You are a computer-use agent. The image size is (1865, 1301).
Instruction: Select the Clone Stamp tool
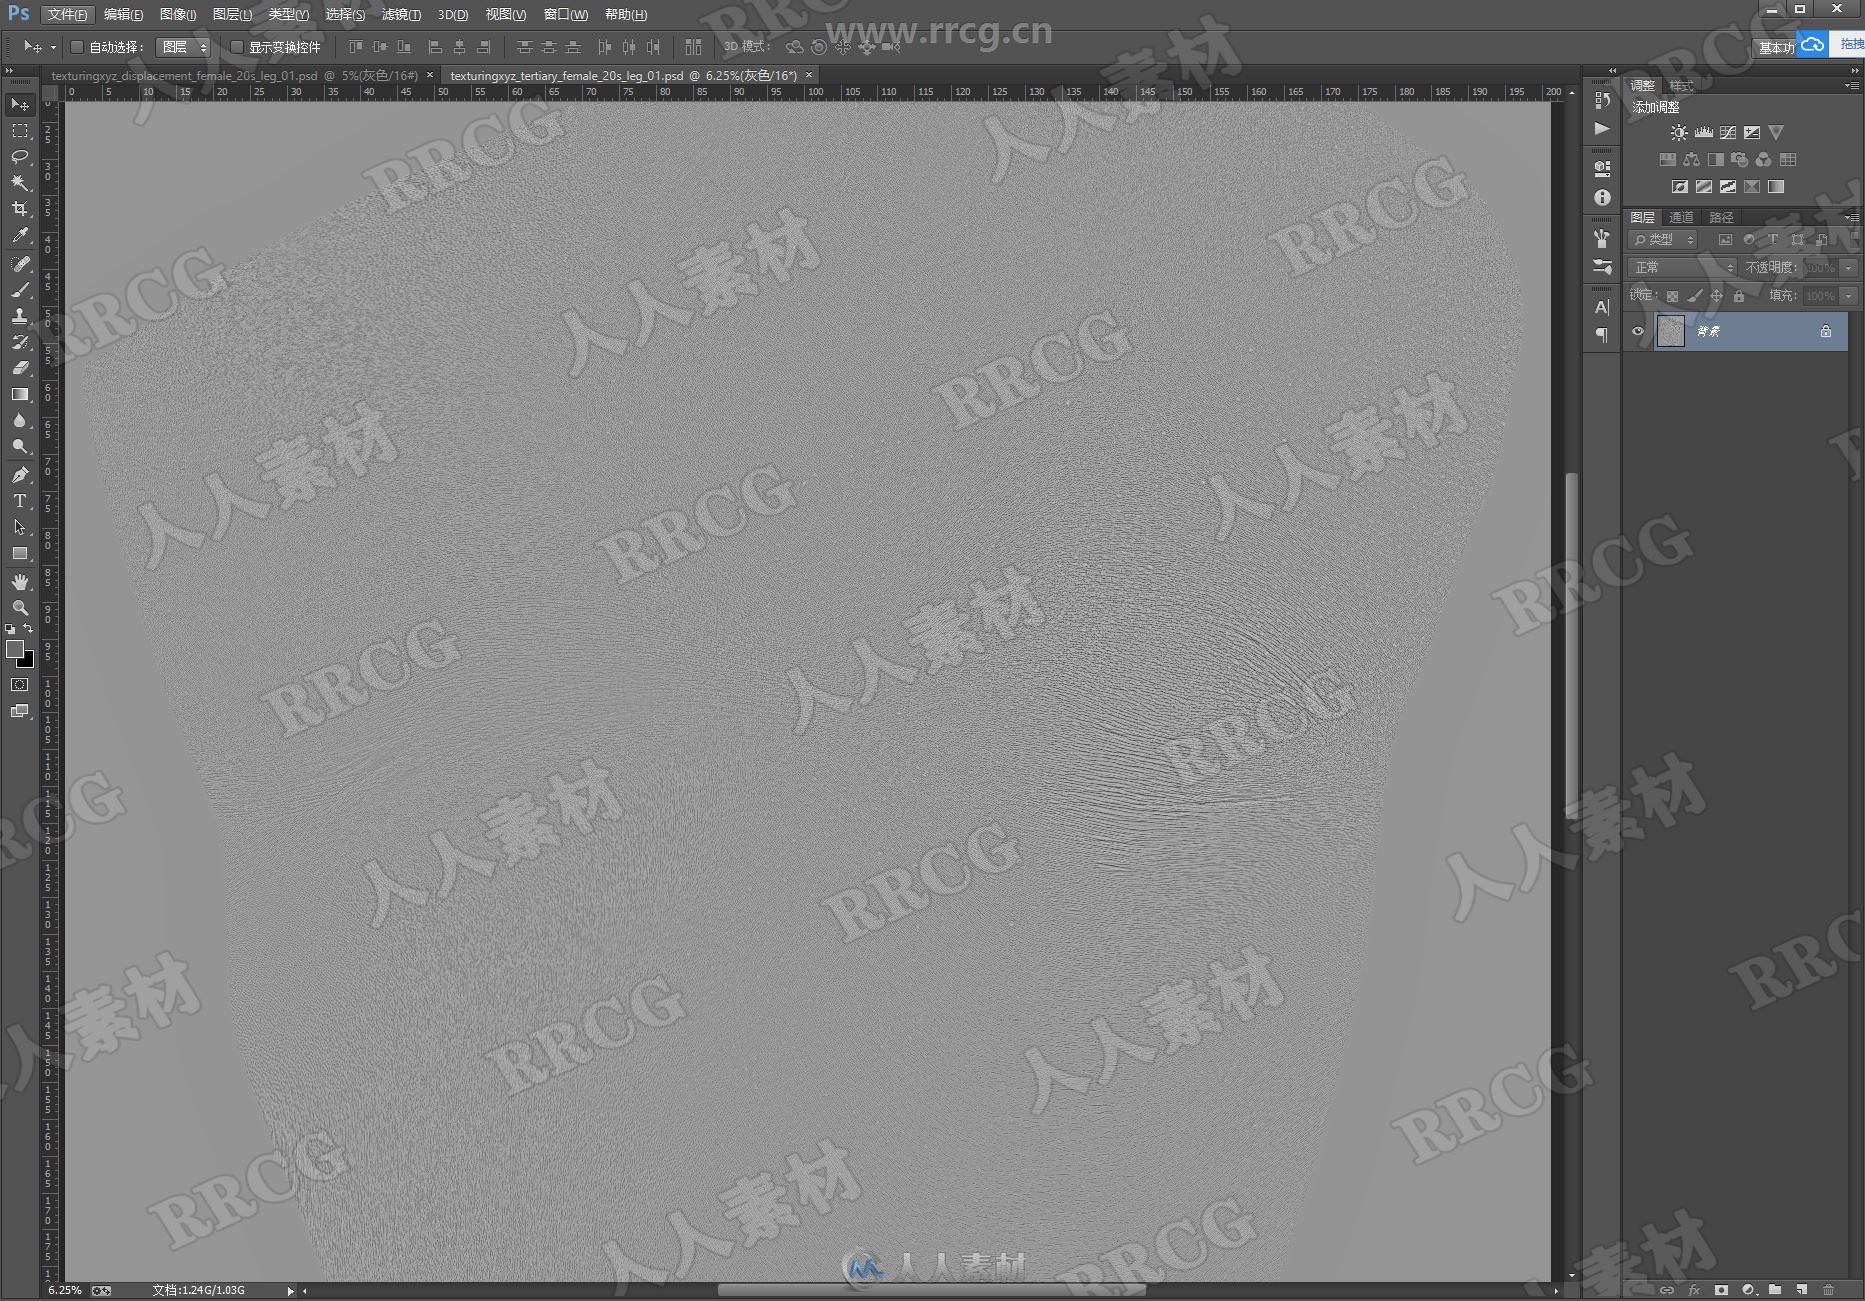[x=19, y=316]
